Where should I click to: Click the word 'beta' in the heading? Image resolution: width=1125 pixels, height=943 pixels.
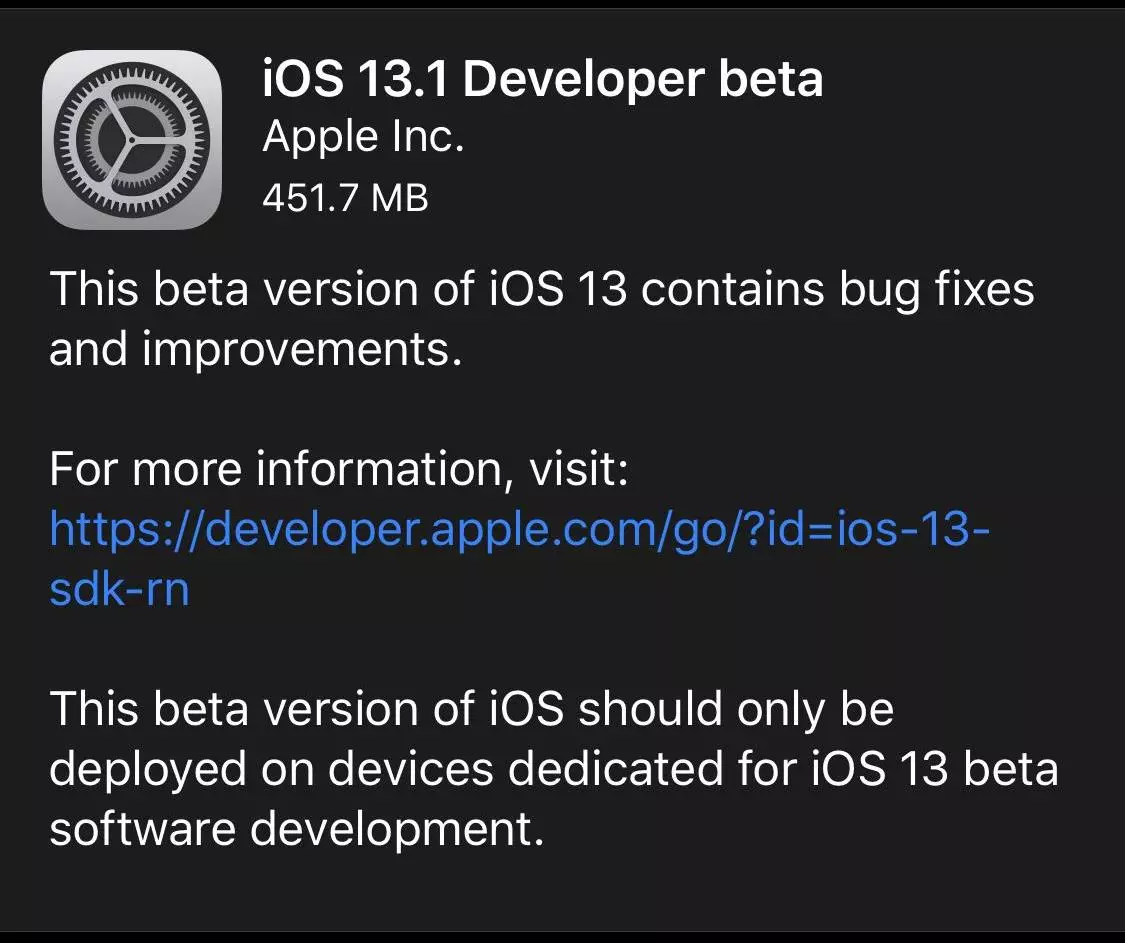771,78
